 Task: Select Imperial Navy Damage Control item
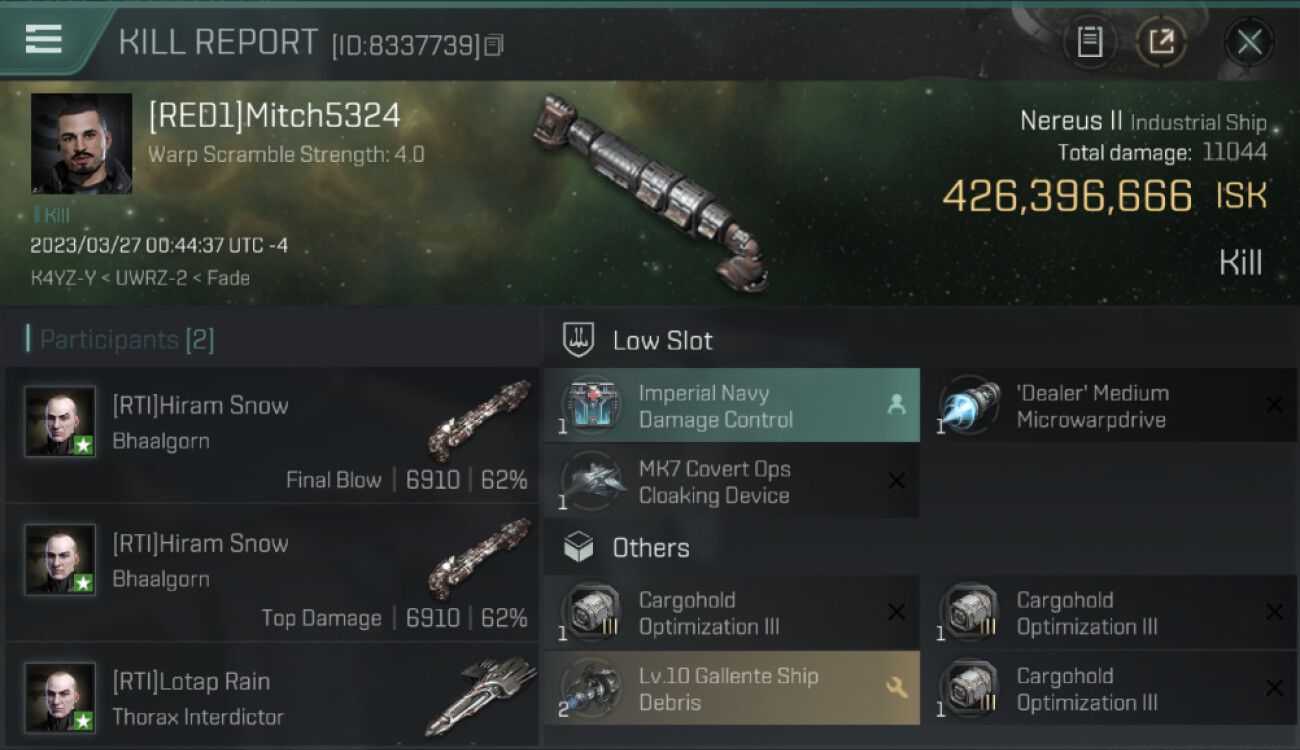[731, 405]
